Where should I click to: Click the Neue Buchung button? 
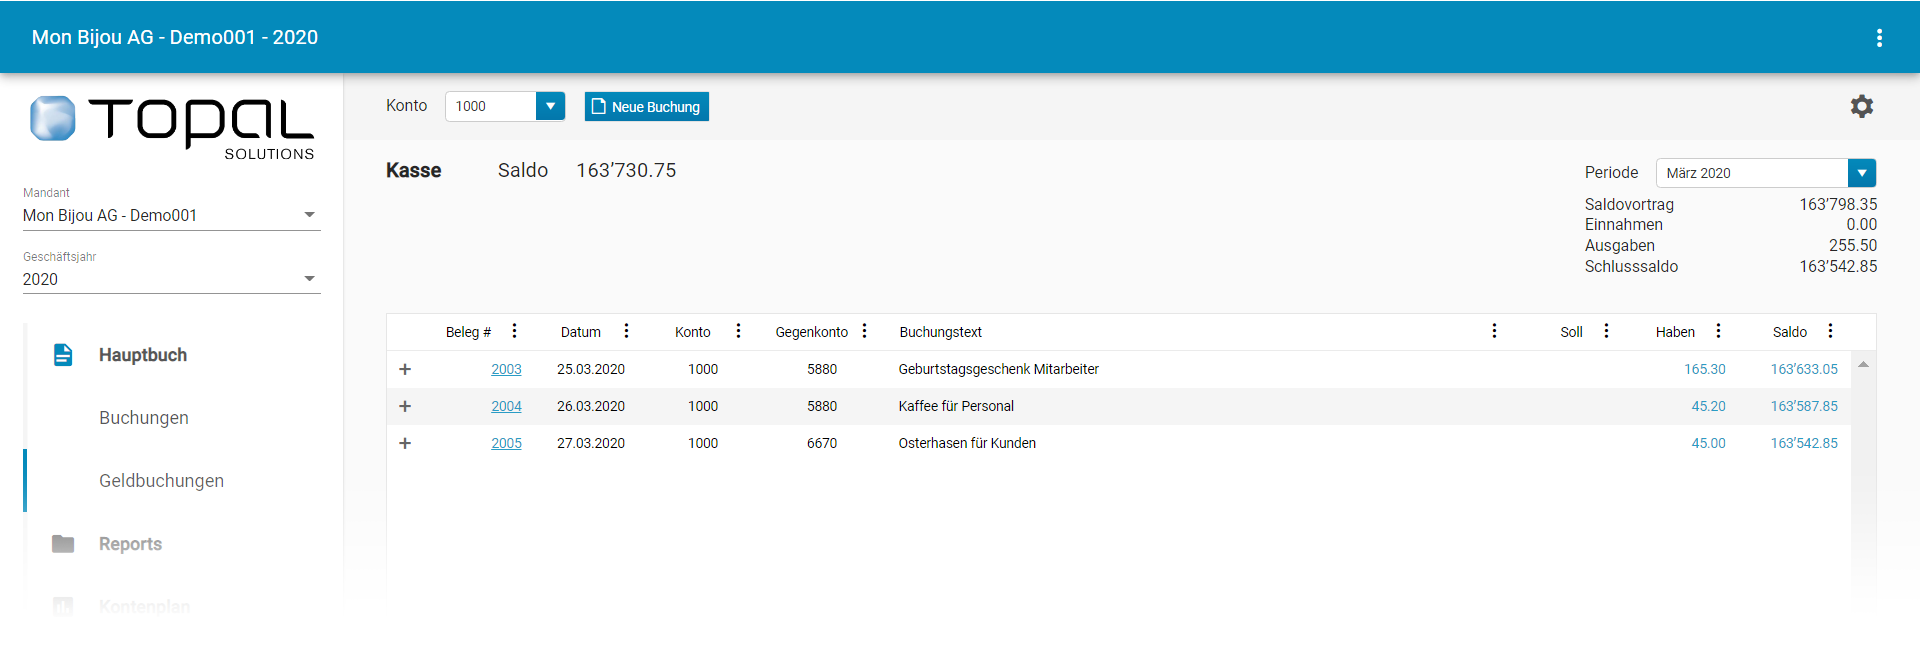646,107
